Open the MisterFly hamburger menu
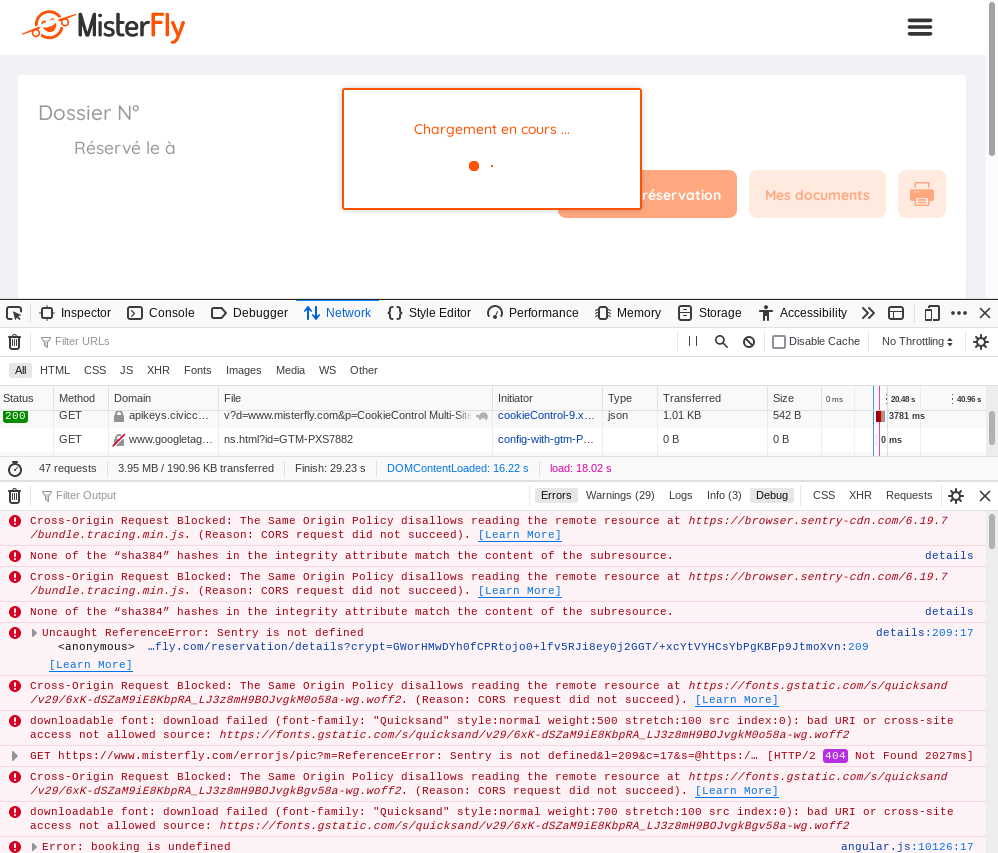The height and width of the screenshot is (853, 998). pyautogui.click(x=919, y=27)
